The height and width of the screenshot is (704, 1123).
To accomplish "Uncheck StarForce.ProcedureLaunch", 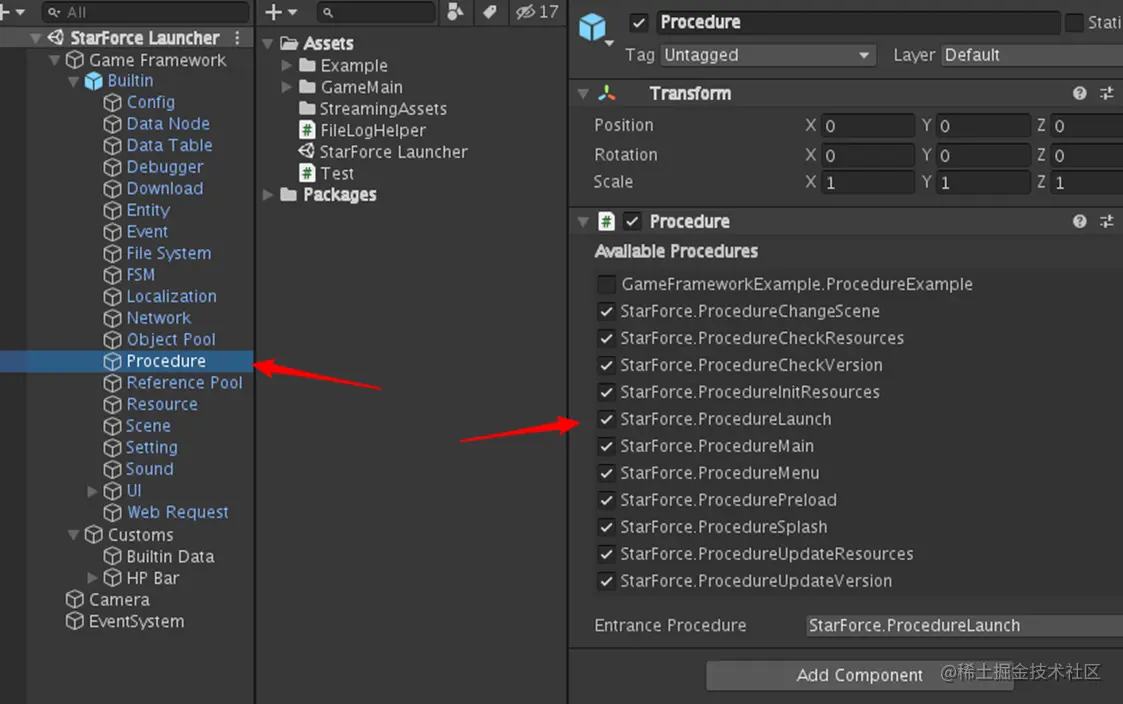I will click(x=607, y=419).
